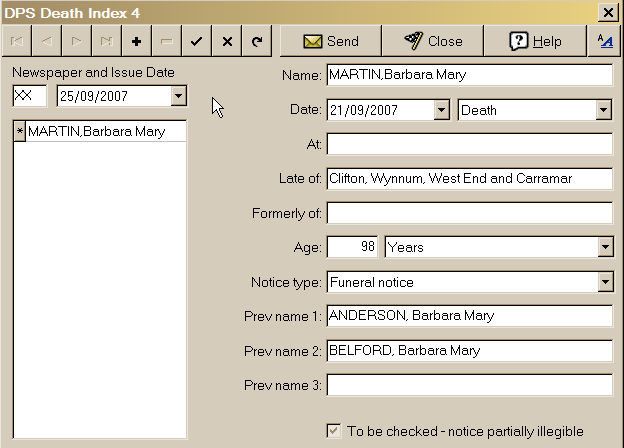Click the post edit checkmark icon
The width and height of the screenshot is (624, 448).
(197, 41)
